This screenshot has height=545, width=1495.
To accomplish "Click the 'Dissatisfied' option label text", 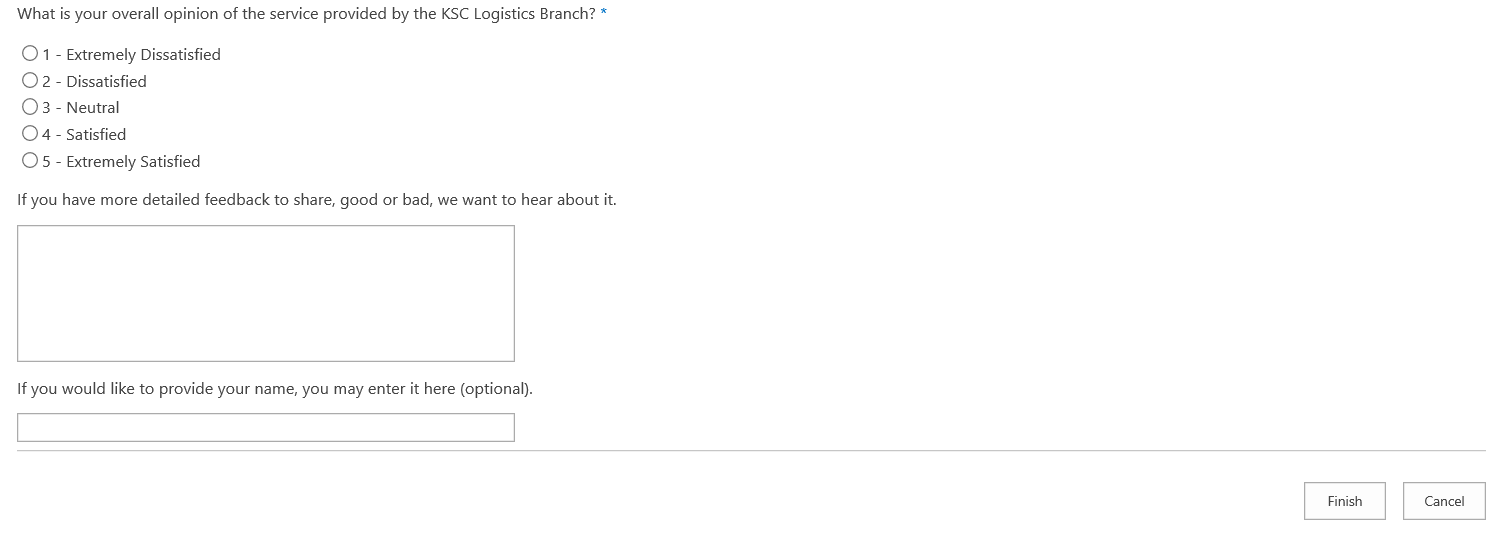I will coord(106,81).
